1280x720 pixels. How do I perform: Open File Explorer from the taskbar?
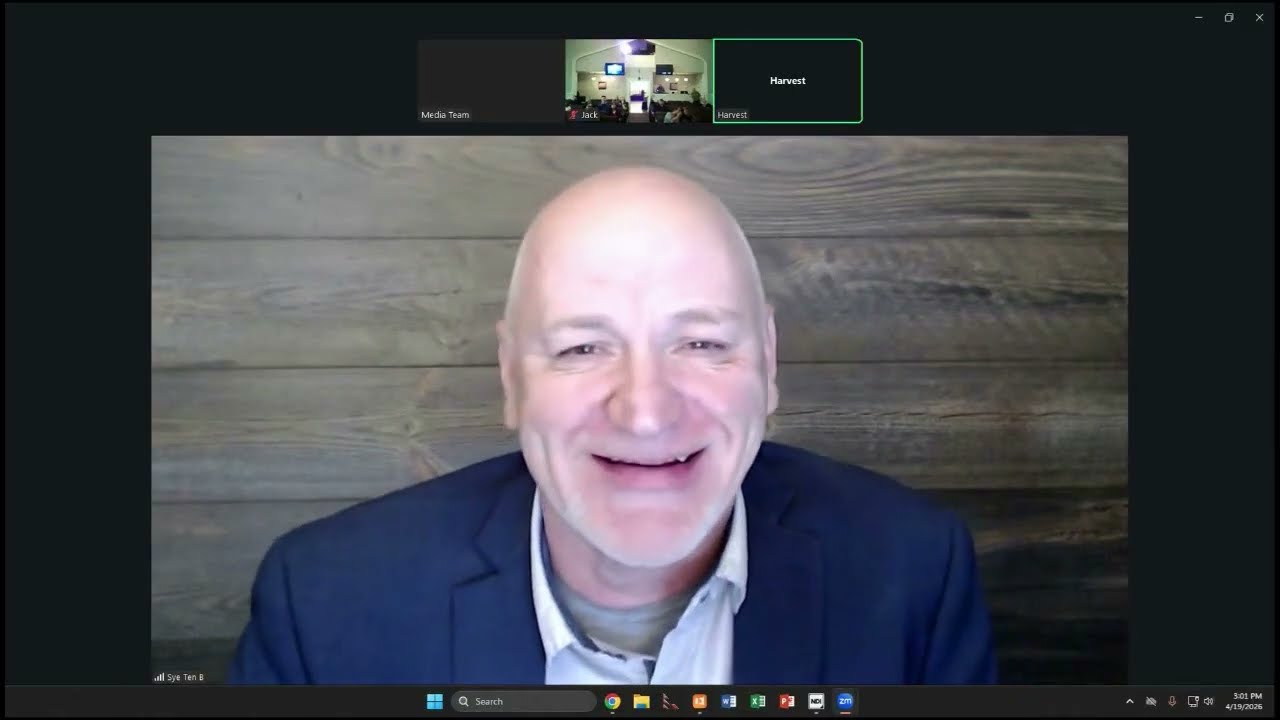641,701
